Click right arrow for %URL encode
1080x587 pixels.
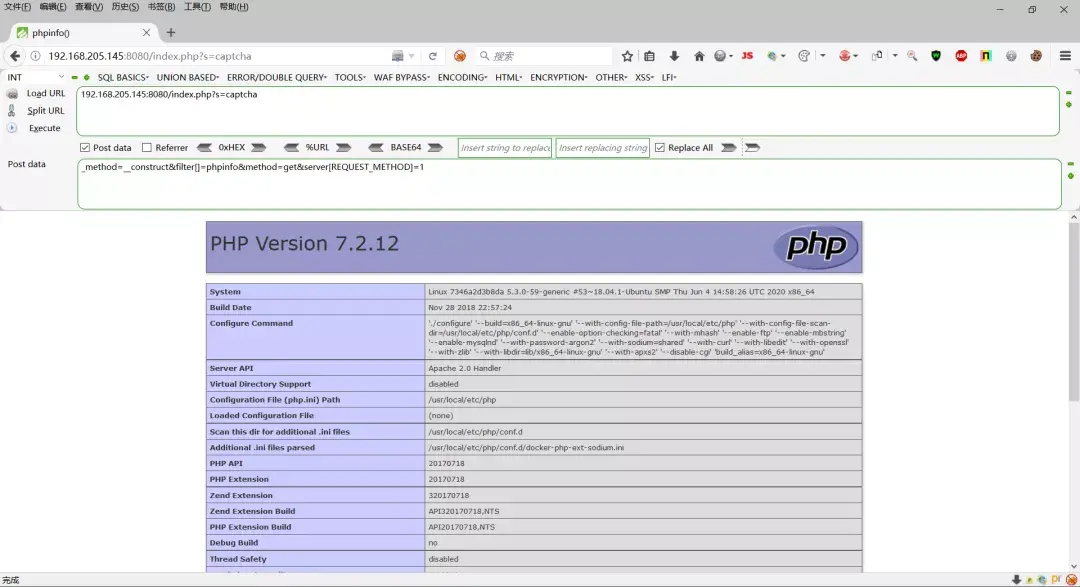[343, 147]
